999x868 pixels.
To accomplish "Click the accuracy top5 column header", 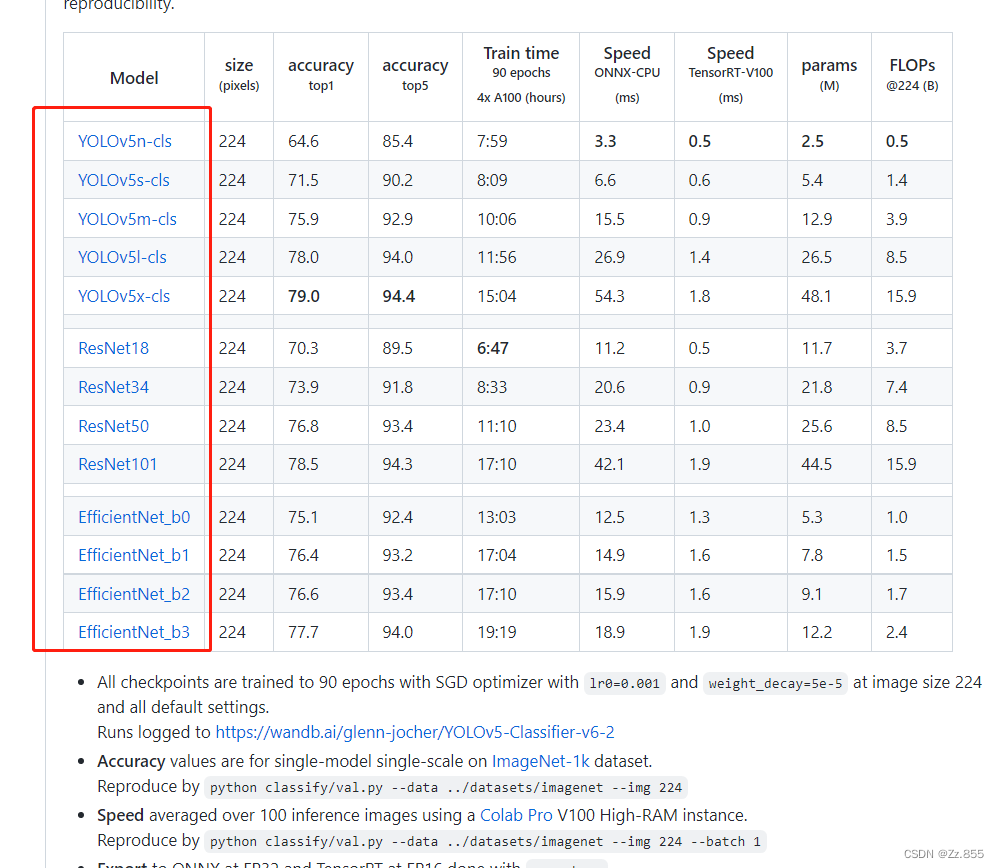I will (415, 75).
